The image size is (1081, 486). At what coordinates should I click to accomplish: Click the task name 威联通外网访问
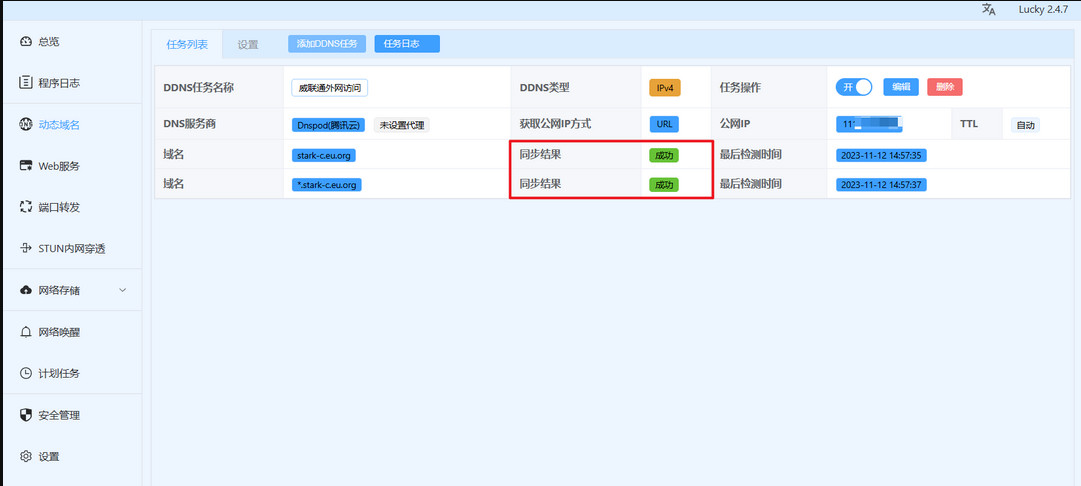click(330, 88)
